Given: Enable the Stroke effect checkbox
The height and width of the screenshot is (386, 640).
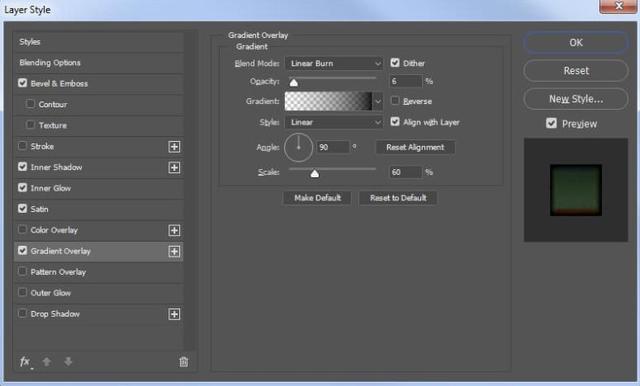Looking at the screenshot, I should (x=22, y=146).
